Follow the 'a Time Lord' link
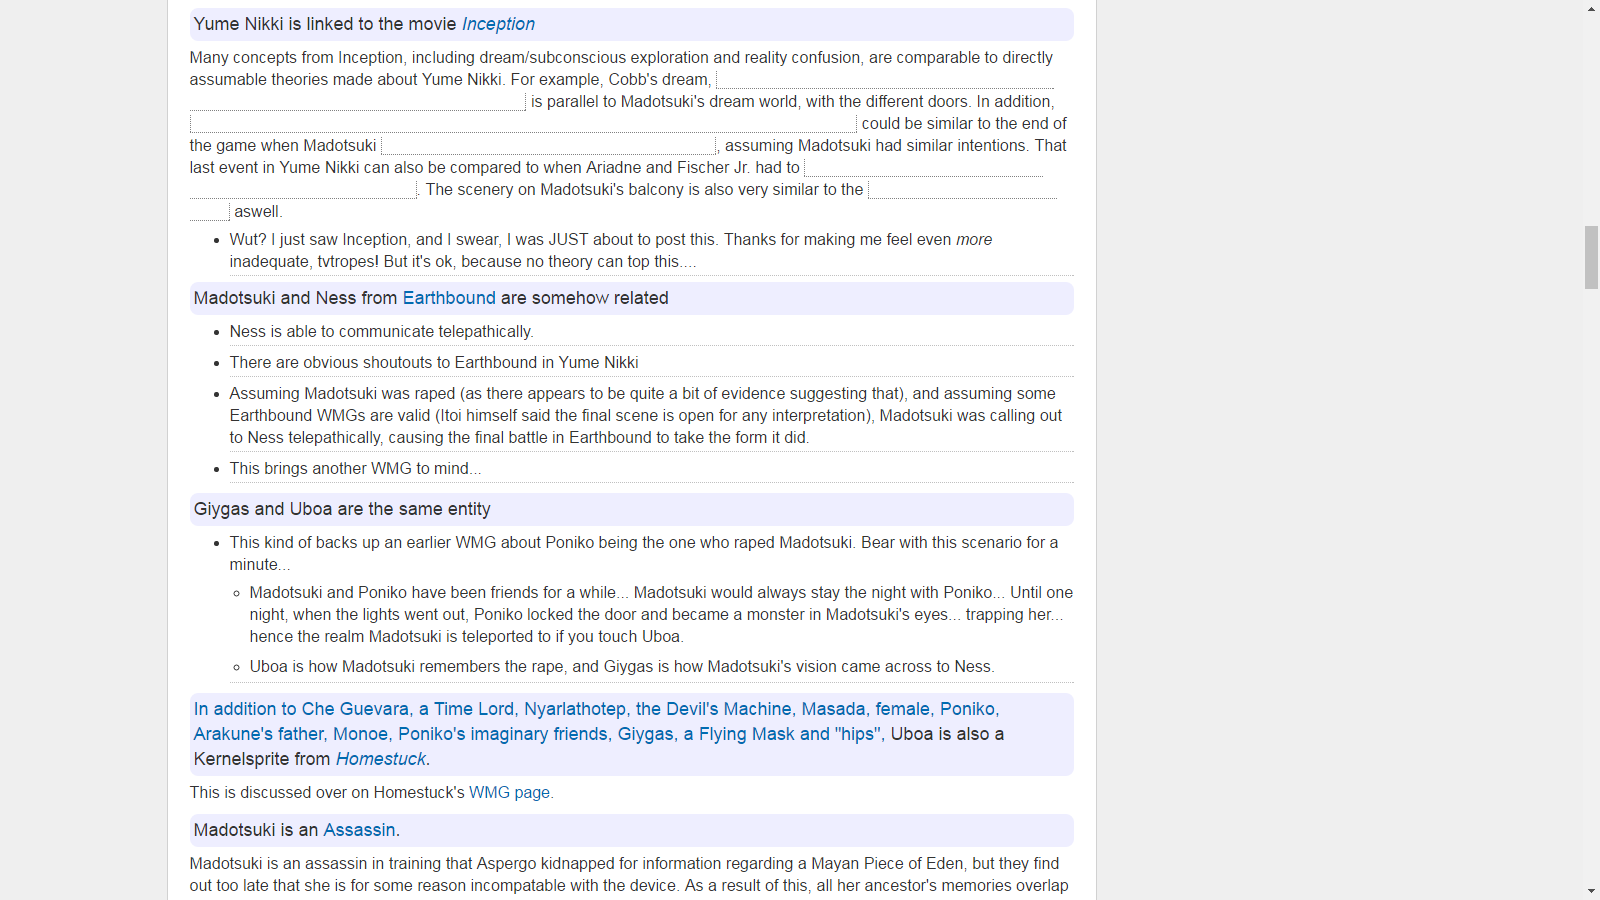 coord(466,709)
